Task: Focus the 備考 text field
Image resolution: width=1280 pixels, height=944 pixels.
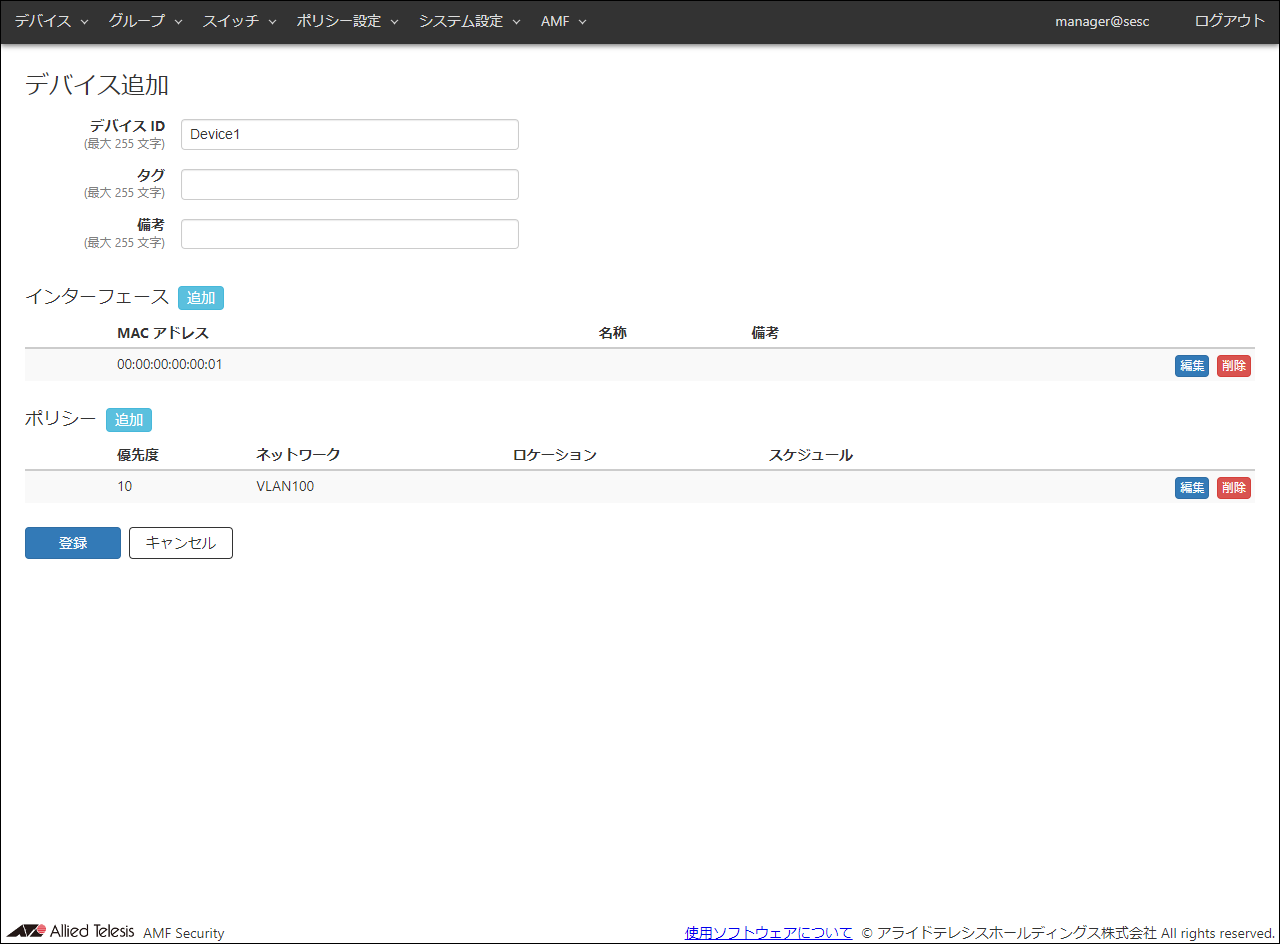Action: 349,234
